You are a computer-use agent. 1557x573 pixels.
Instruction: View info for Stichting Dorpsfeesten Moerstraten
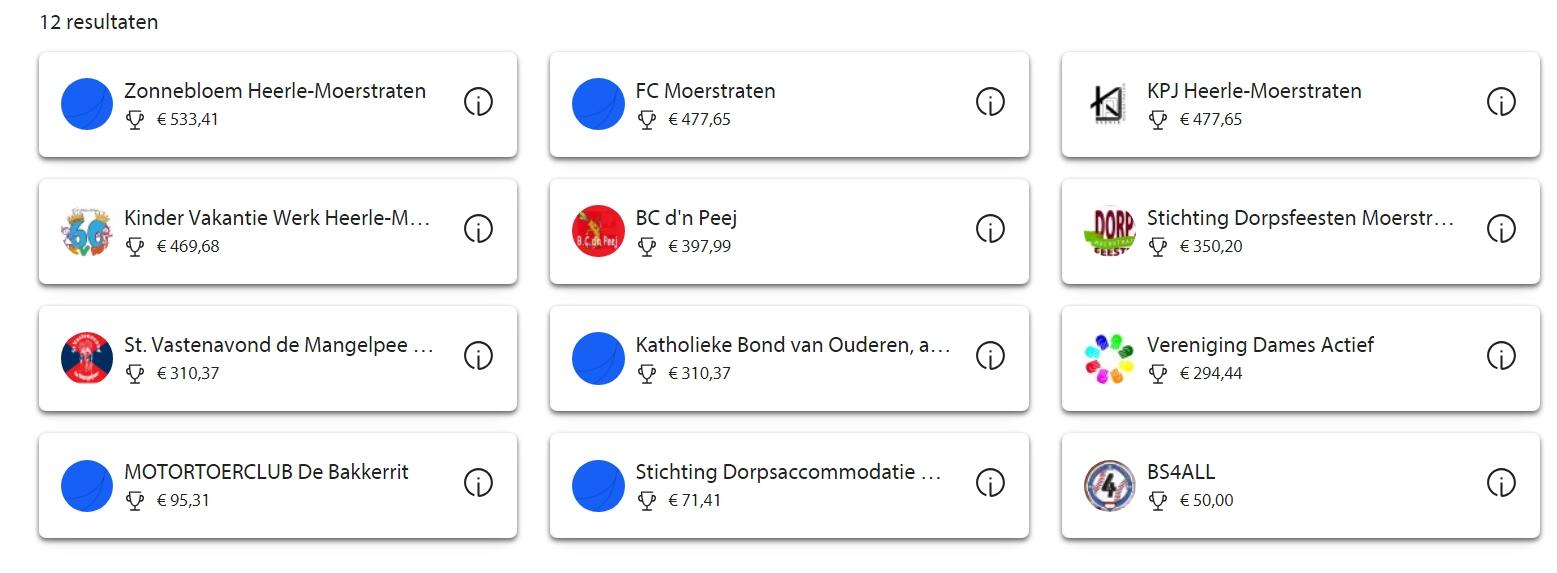(1501, 229)
